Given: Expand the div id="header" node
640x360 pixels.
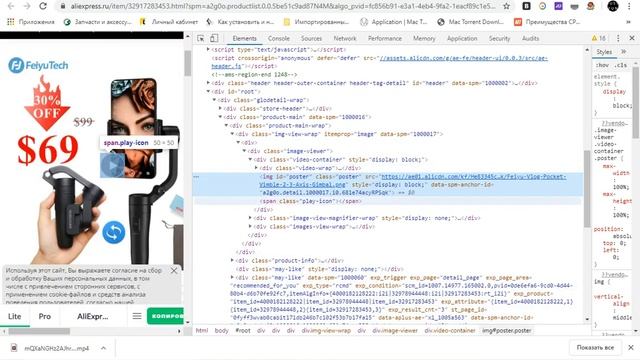Looking at the screenshot, I should tap(208, 83).
